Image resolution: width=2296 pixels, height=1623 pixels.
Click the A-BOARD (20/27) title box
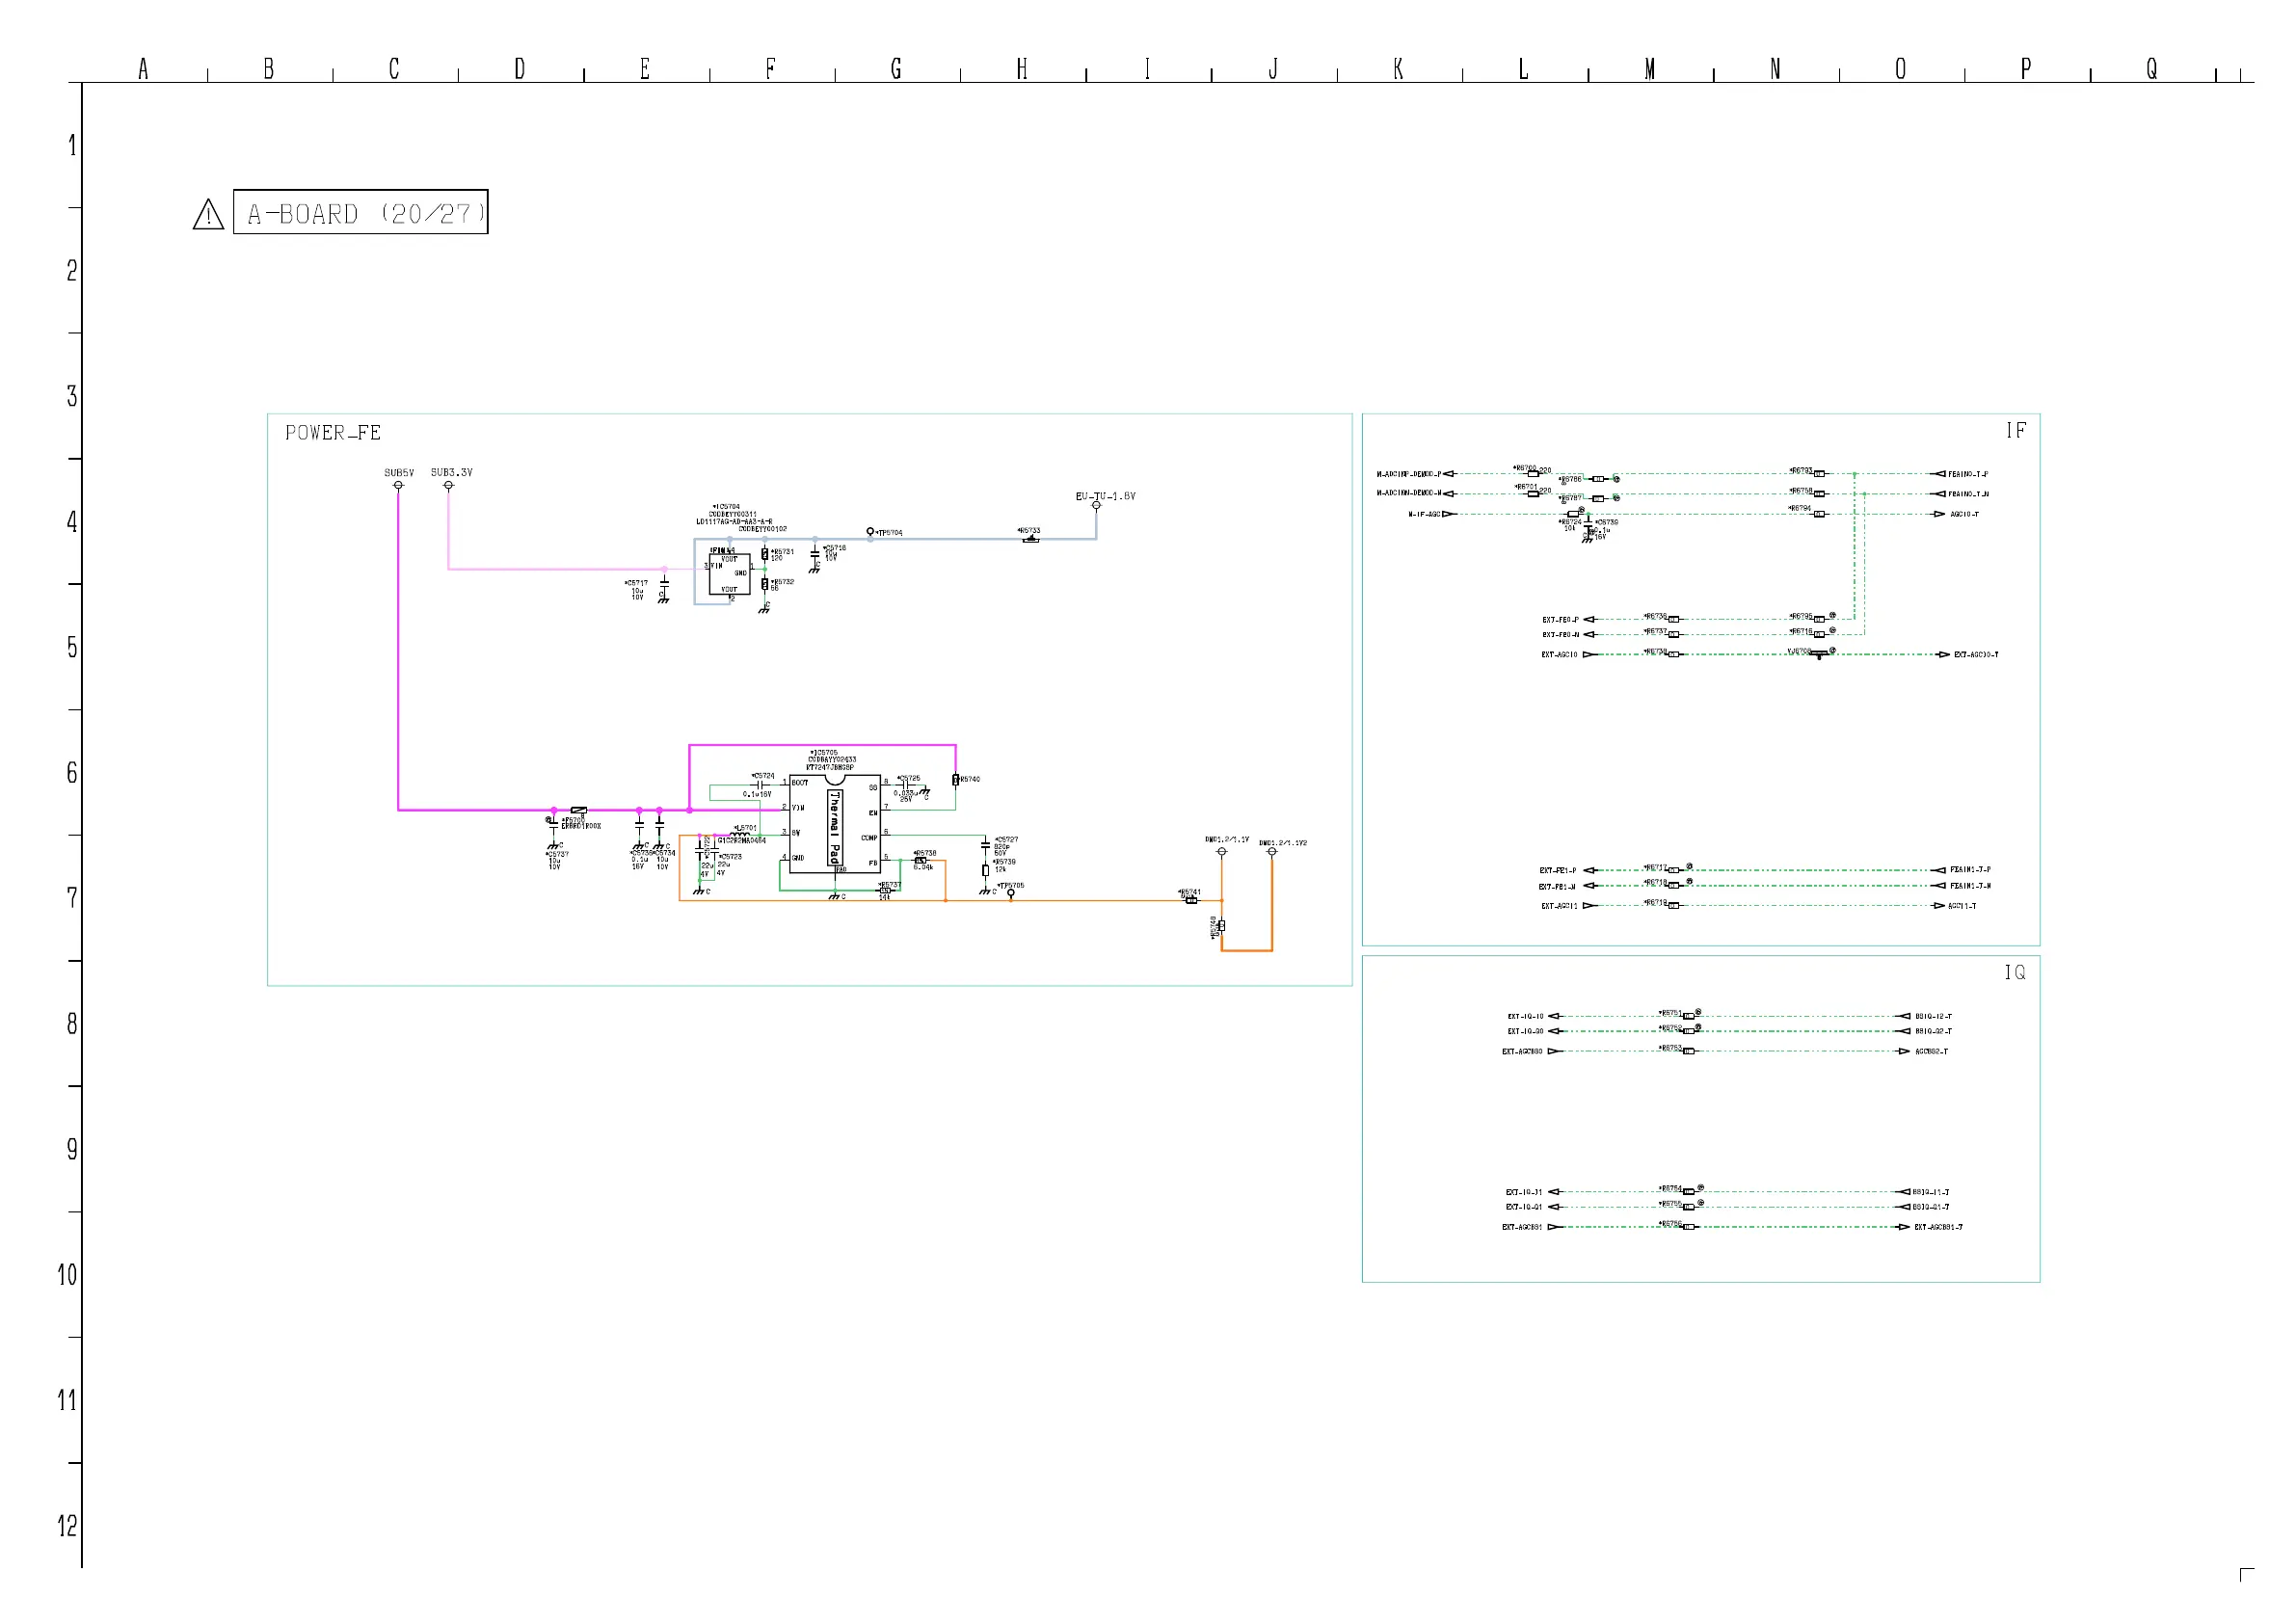[x=360, y=213]
